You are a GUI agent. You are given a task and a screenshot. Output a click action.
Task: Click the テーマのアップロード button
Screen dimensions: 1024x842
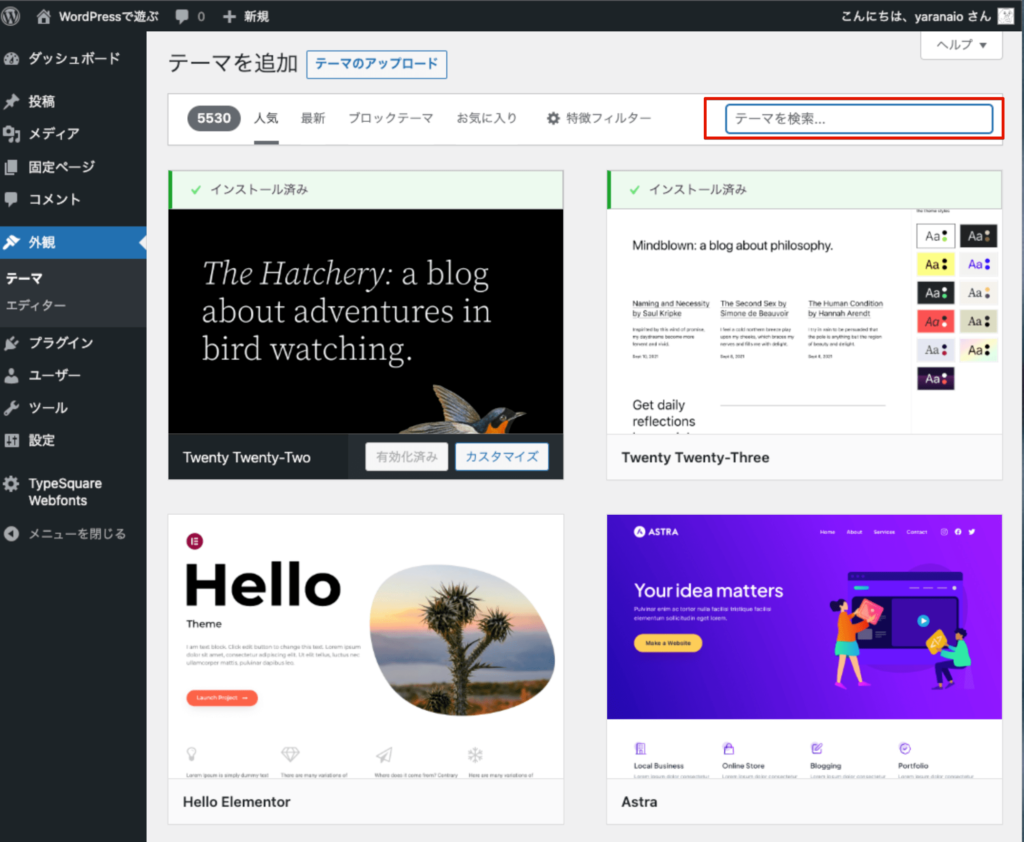(x=377, y=64)
